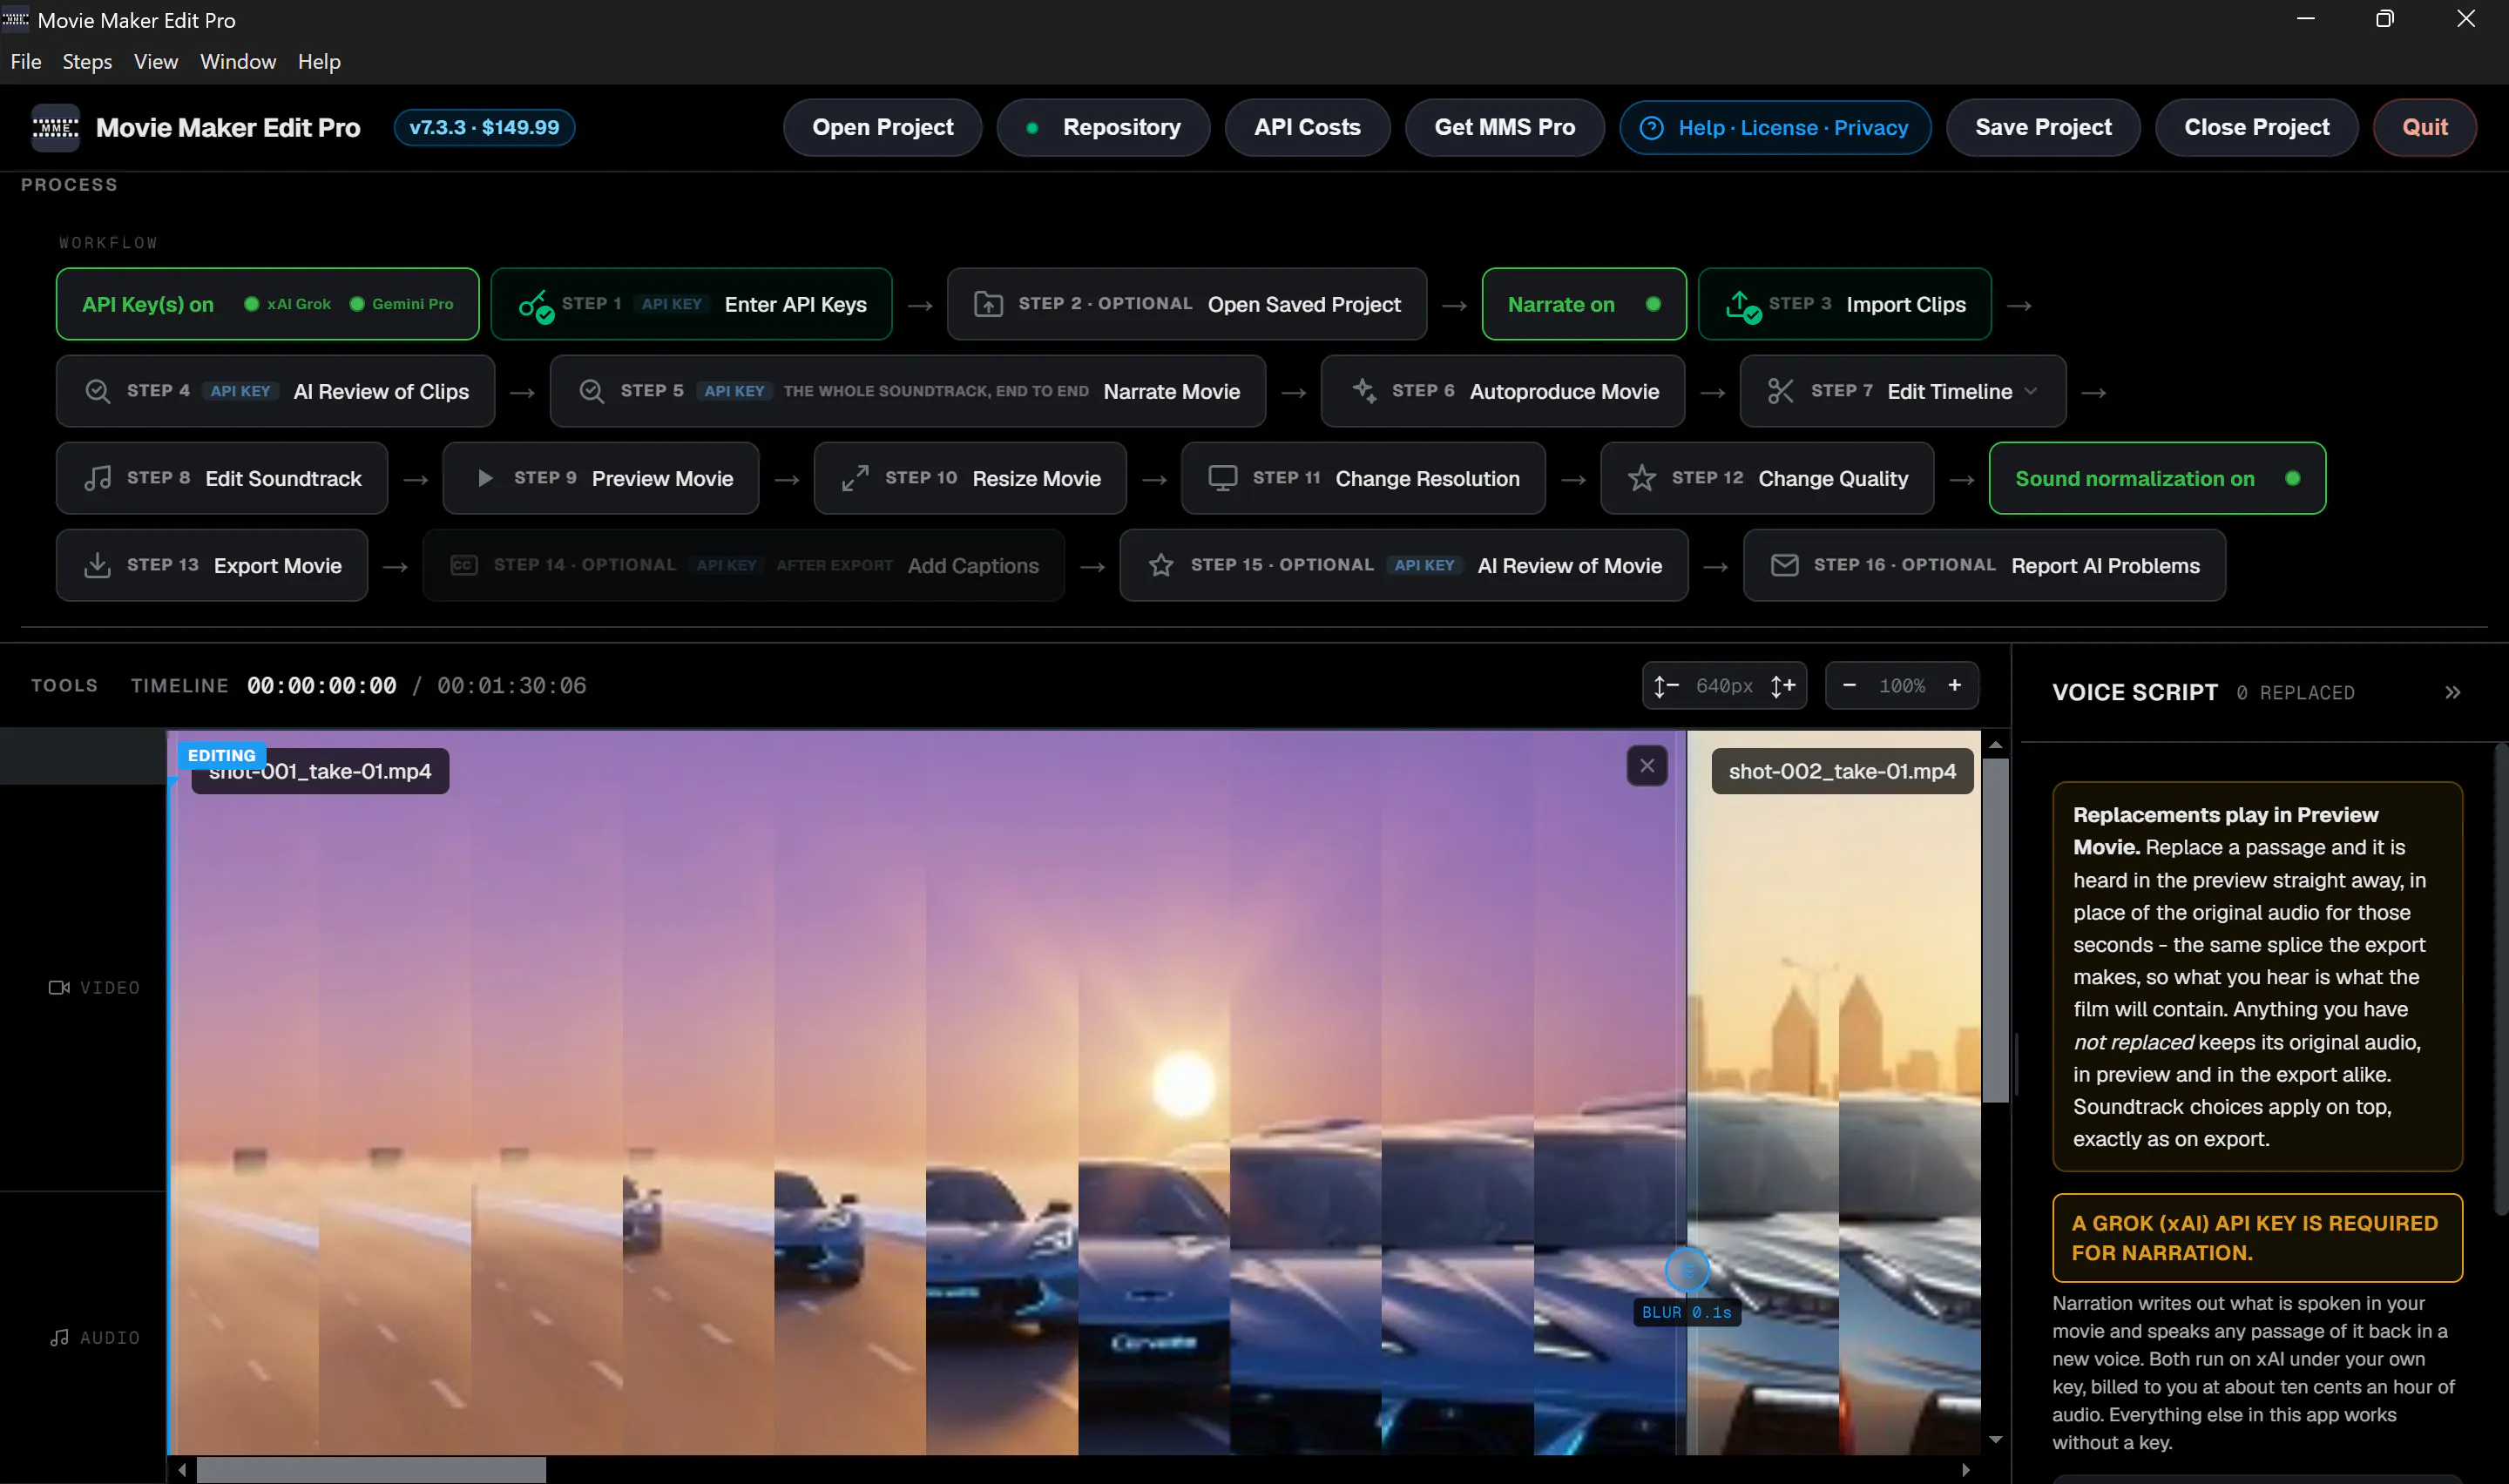Open the View menu
This screenshot has height=1484, width=2509.
tap(156, 62)
